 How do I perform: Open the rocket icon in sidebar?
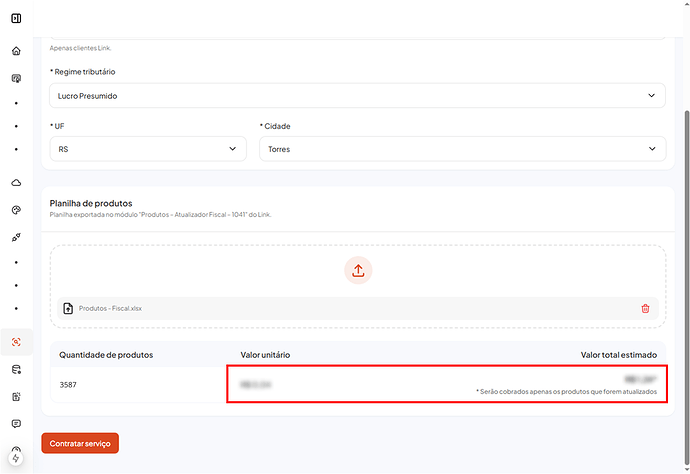click(16, 237)
